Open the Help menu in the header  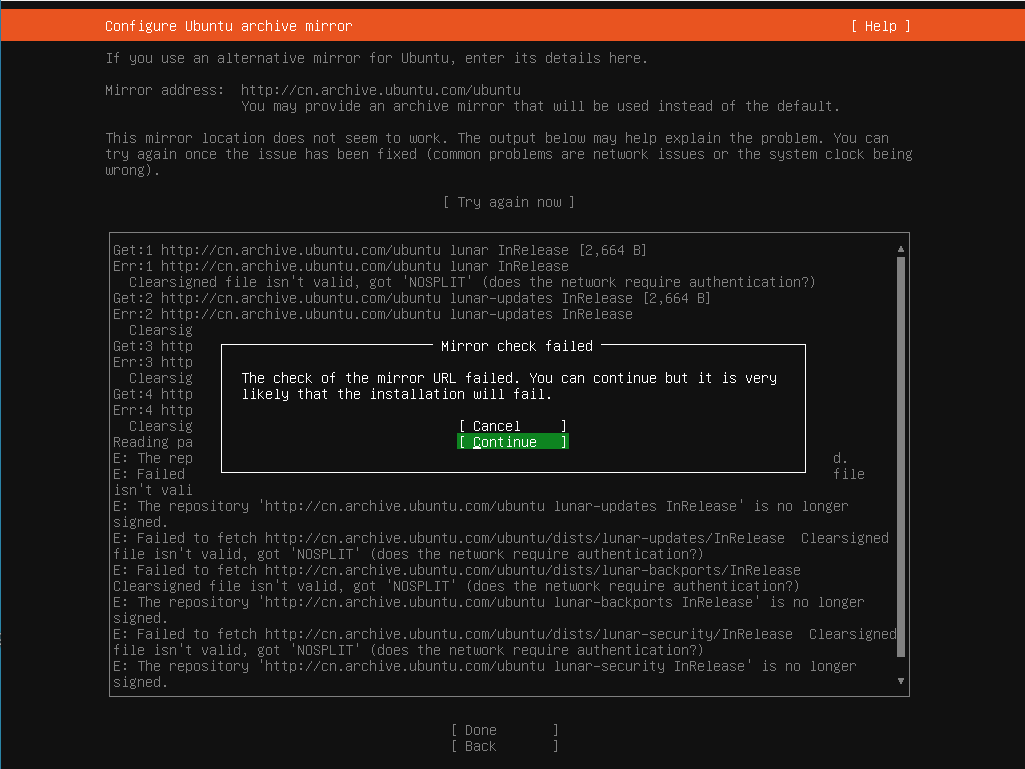pyautogui.click(x=881, y=26)
